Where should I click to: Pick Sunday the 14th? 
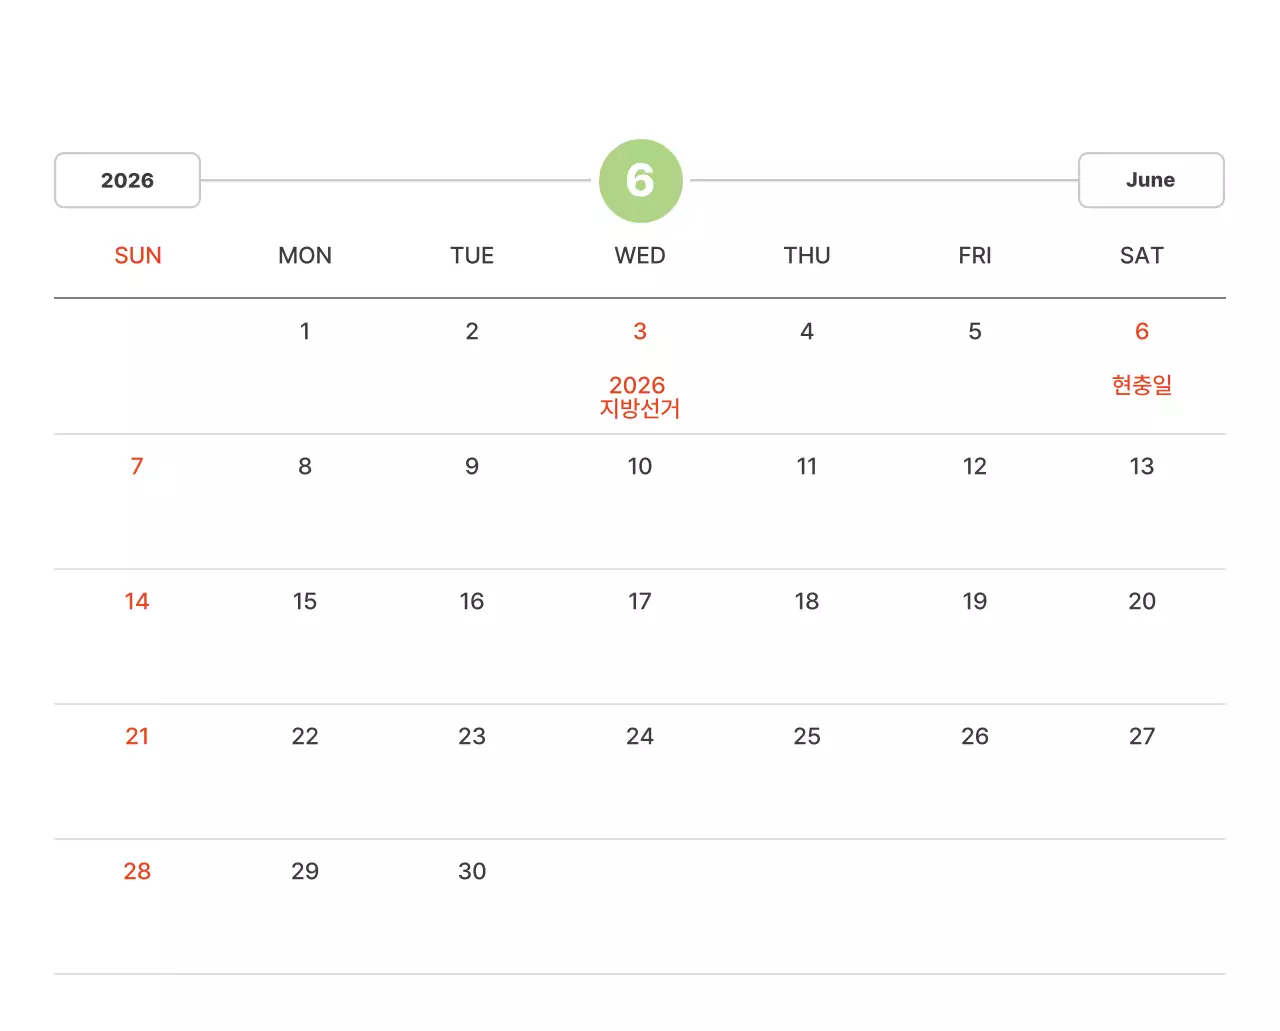(137, 601)
